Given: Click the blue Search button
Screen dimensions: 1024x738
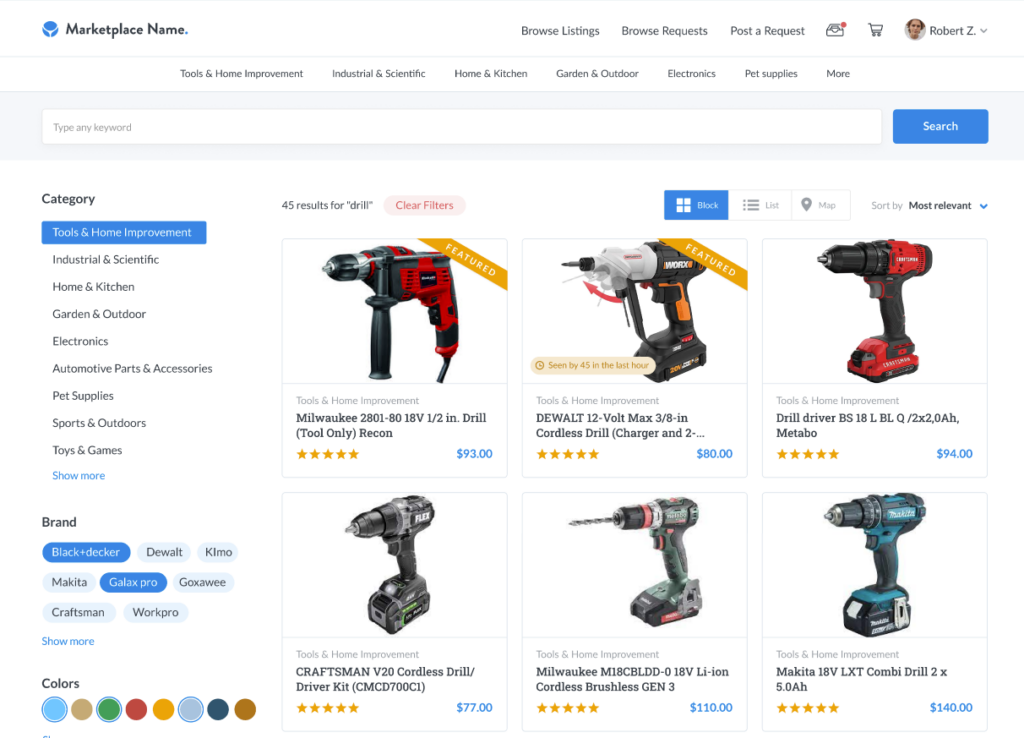Looking at the screenshot, I should coord(940,126).
